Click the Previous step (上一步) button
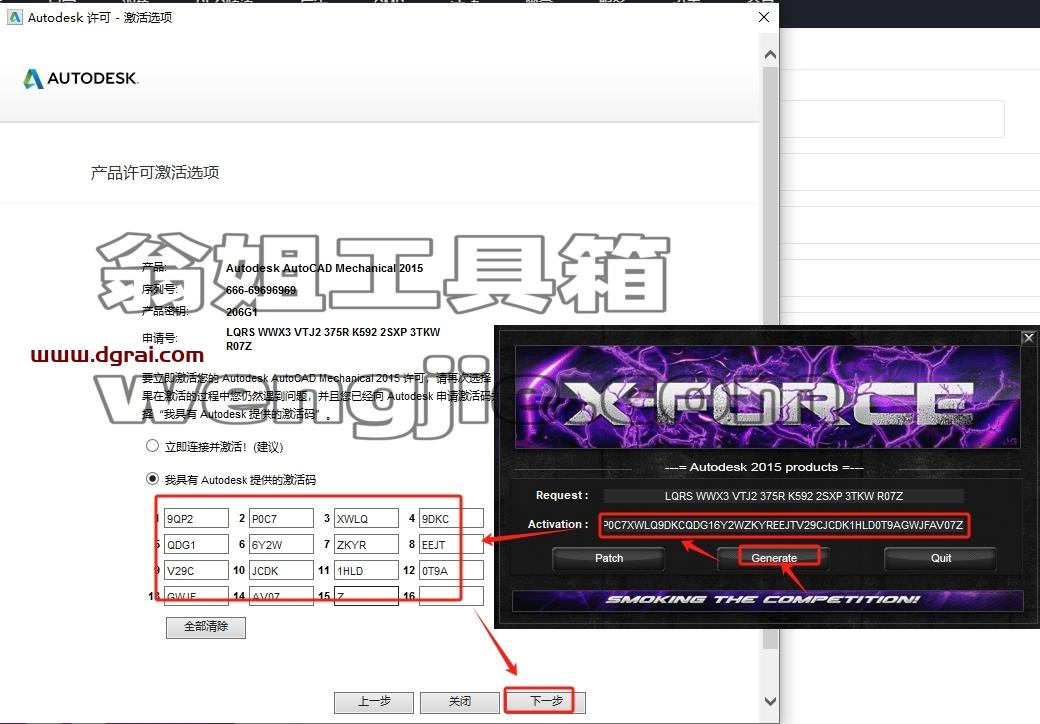1040x724 pixels. tap(374, 701)
